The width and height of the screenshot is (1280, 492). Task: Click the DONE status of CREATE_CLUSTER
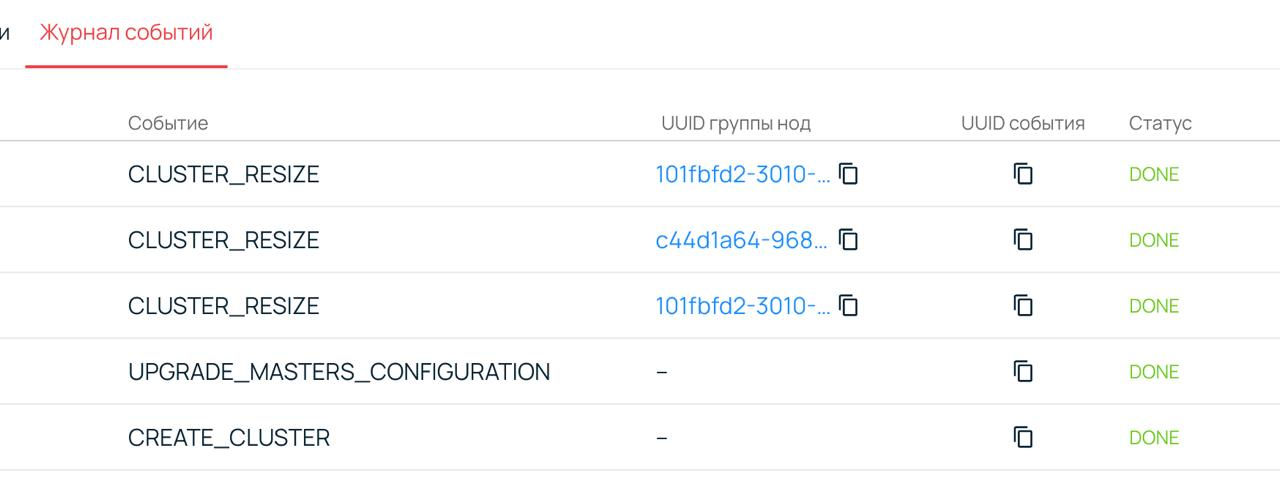click(x=1154, y=438)
